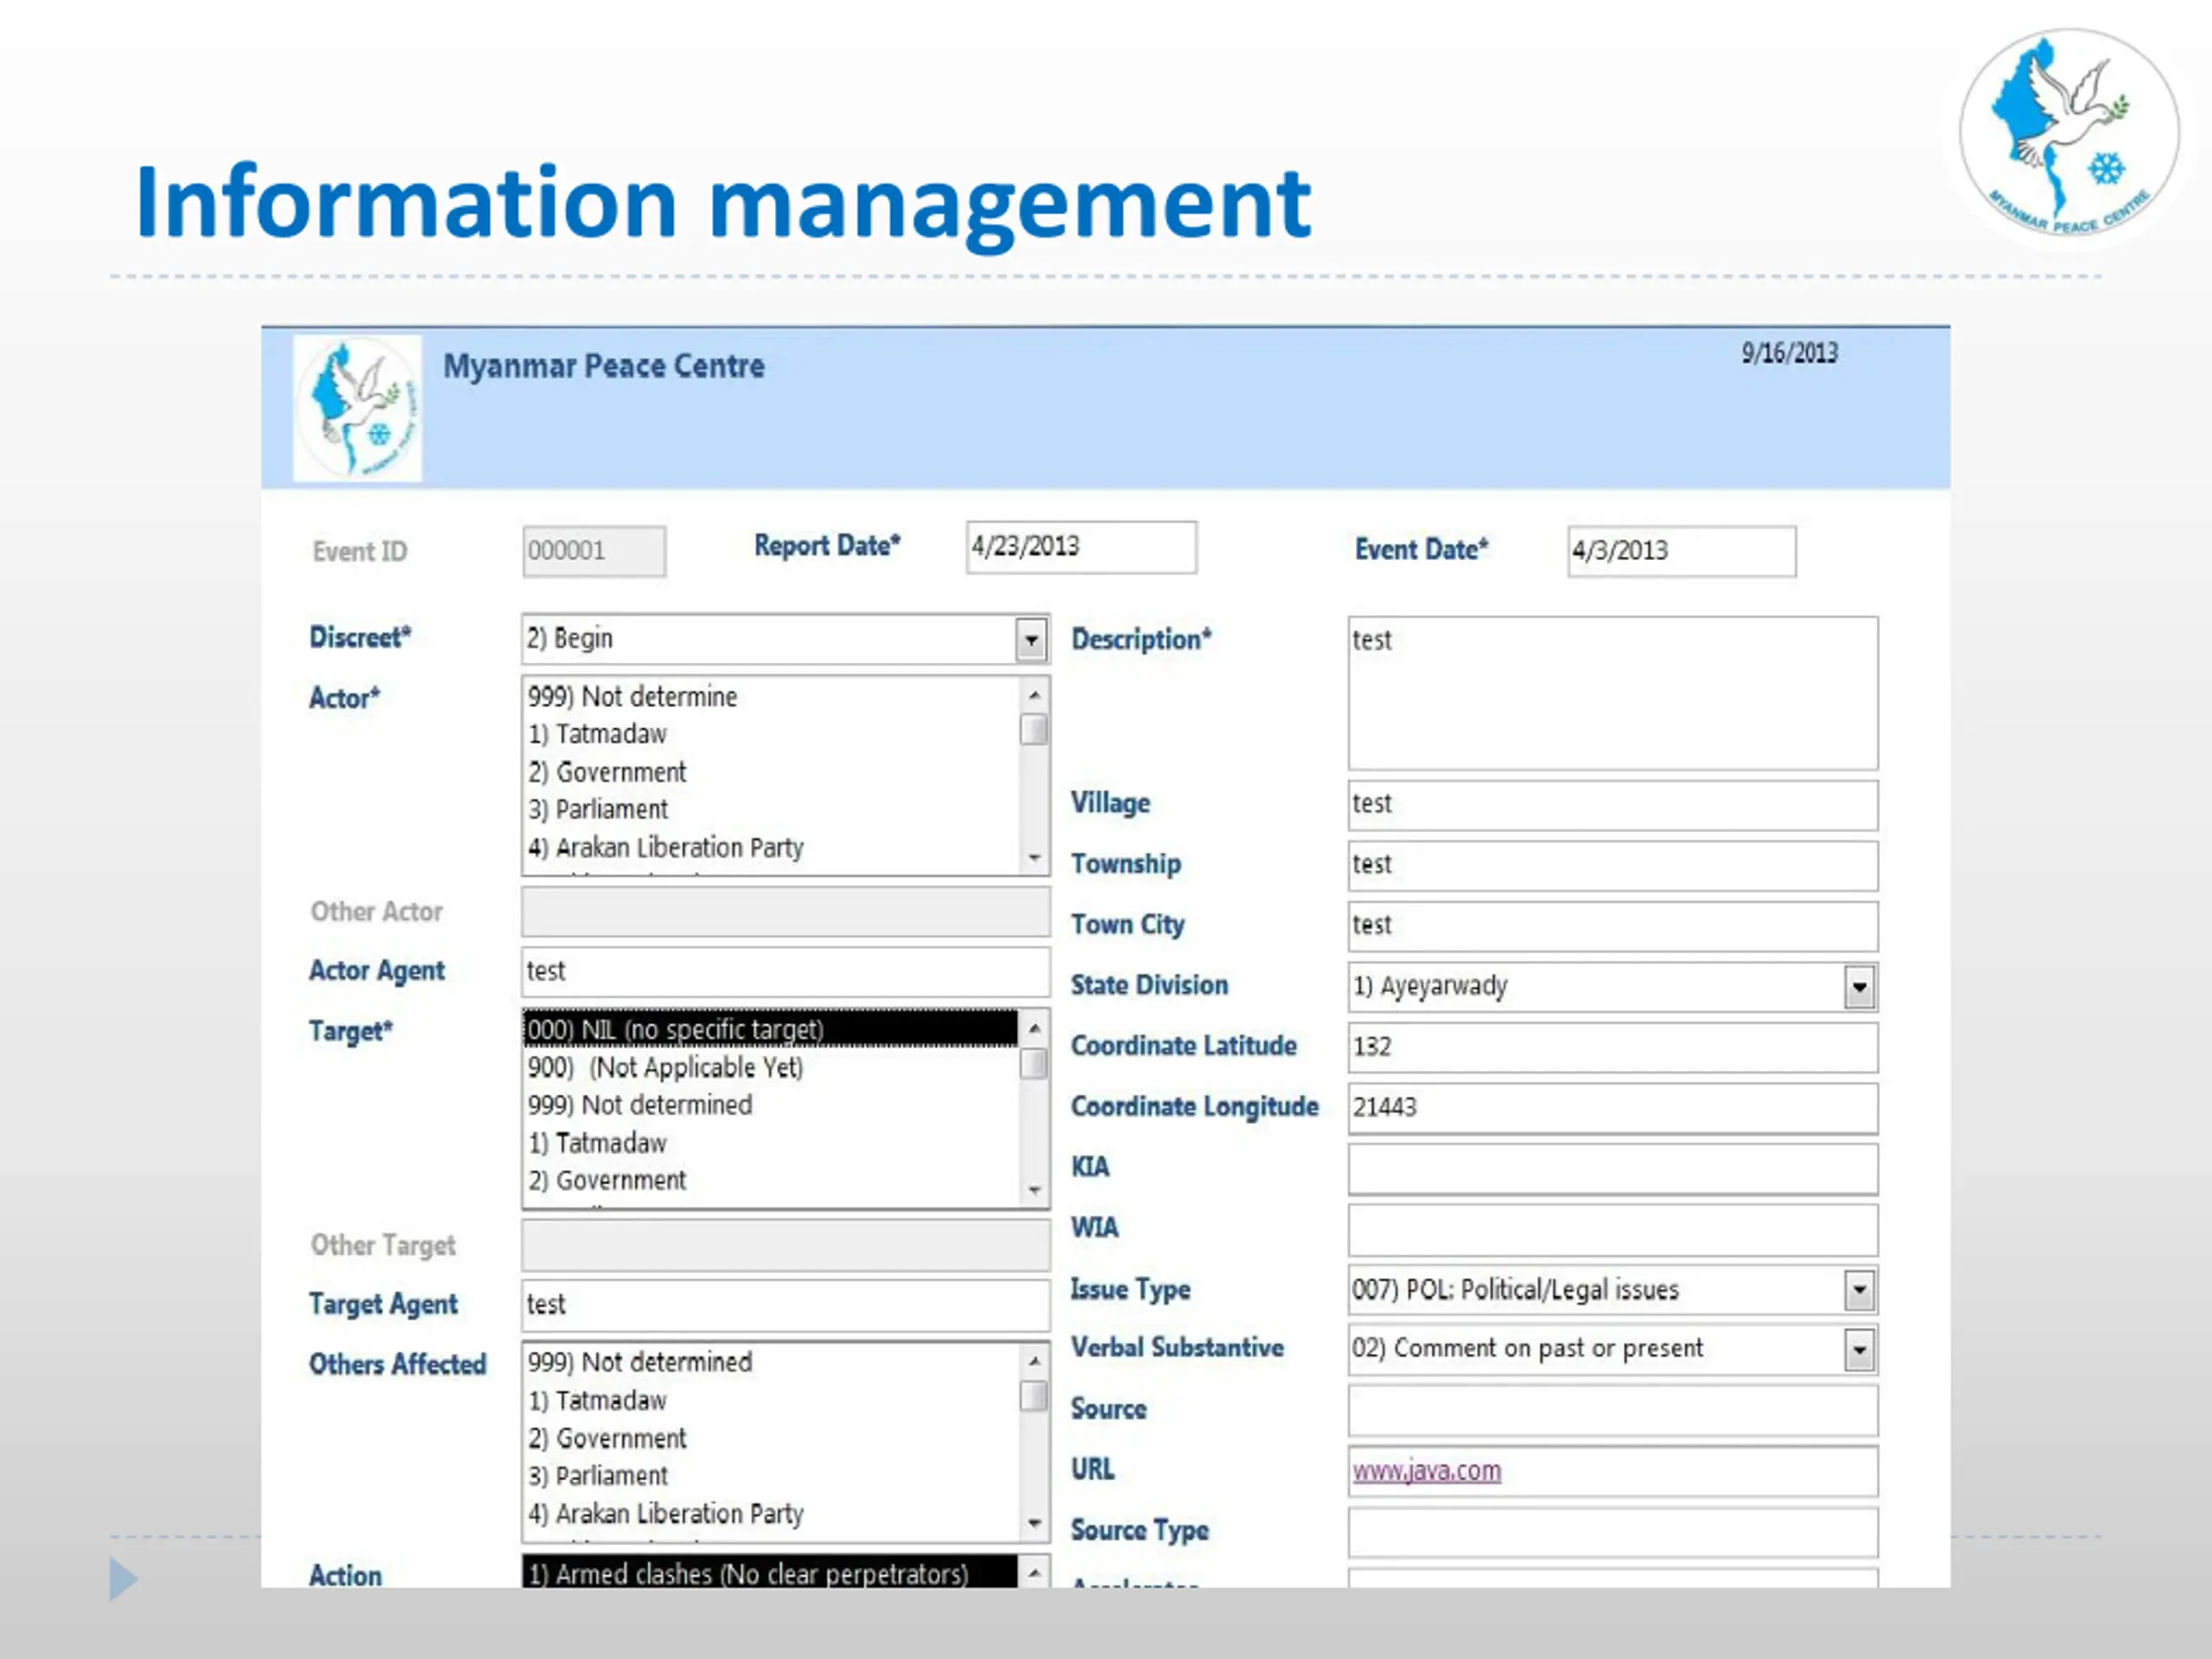Click the Actor Agent field

pos(785,972)
